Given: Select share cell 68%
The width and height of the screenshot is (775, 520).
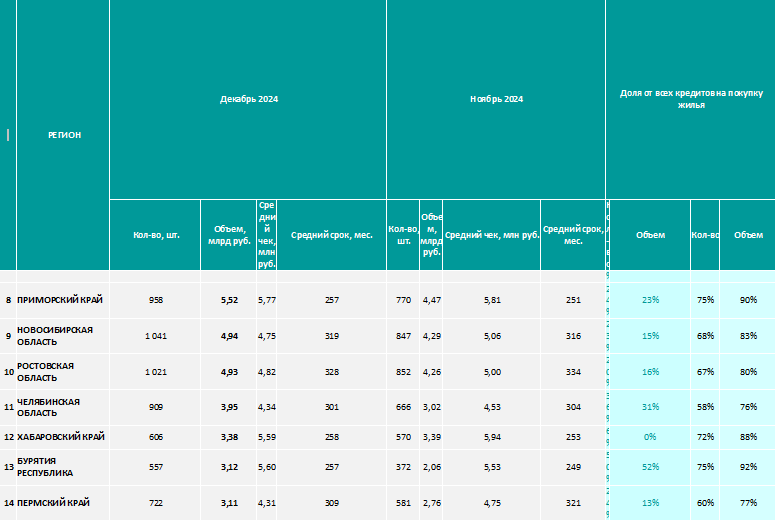Looking at the screenshot, I should [705, 336].
